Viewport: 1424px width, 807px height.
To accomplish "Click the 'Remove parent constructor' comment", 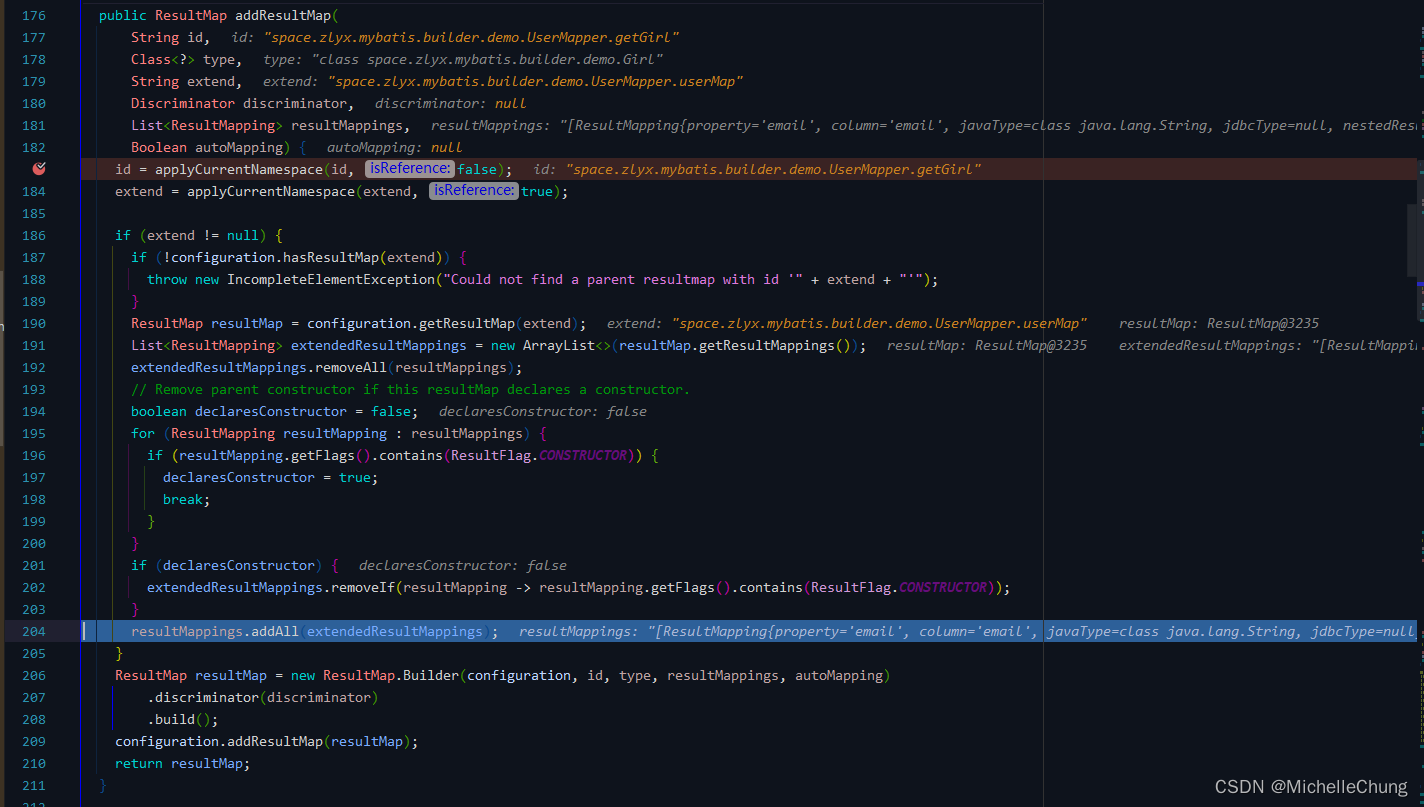I will (x=410, y=389).
